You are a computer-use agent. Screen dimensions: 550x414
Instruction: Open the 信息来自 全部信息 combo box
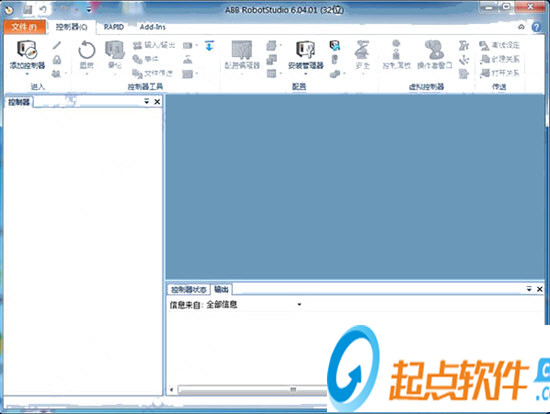254,304
